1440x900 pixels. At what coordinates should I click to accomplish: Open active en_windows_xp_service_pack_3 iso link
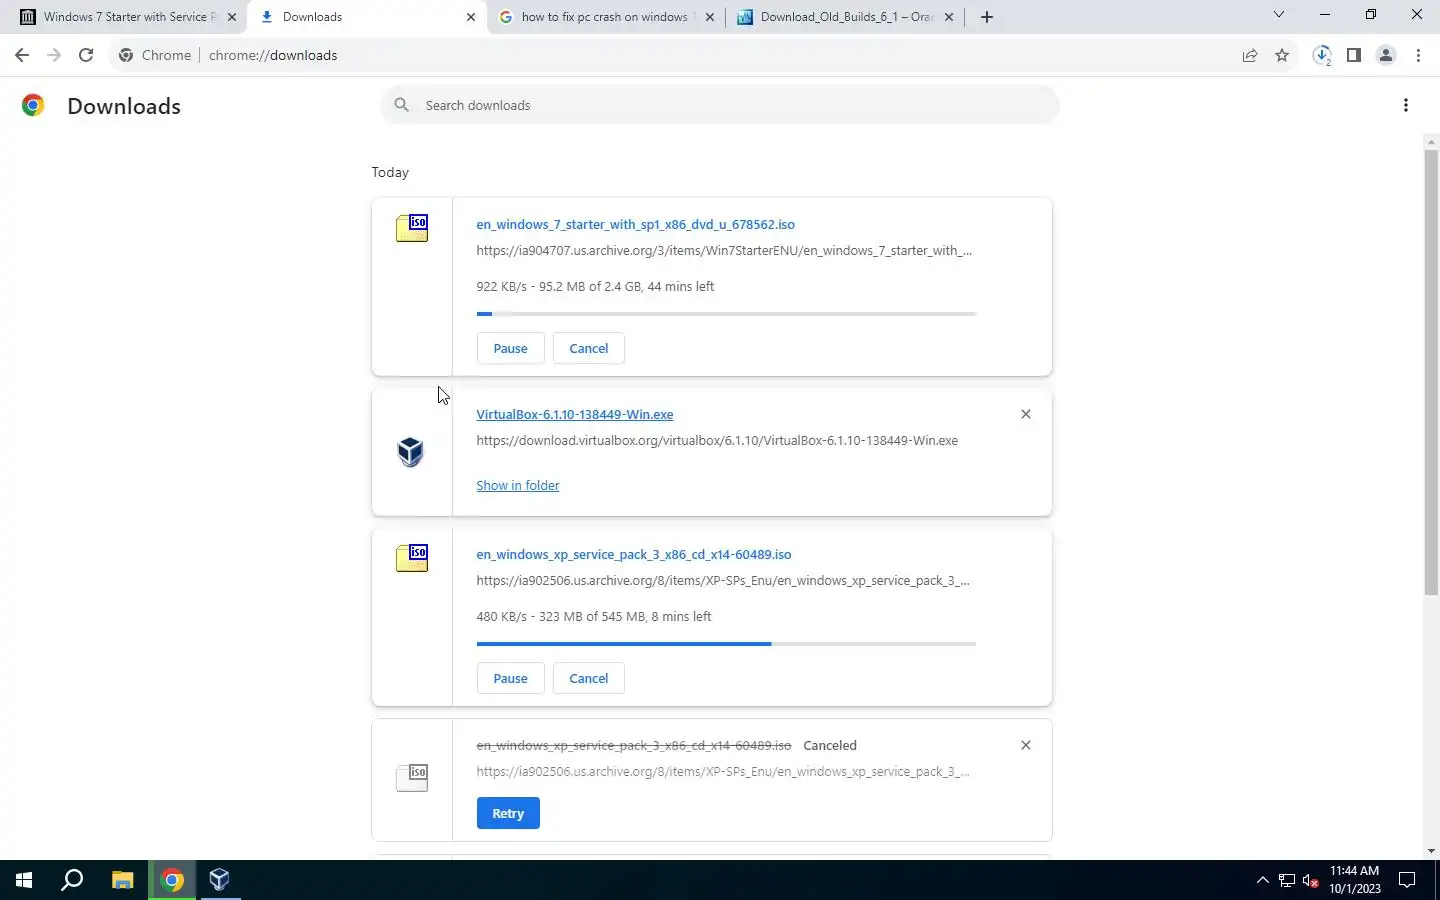tap(633, 554)
